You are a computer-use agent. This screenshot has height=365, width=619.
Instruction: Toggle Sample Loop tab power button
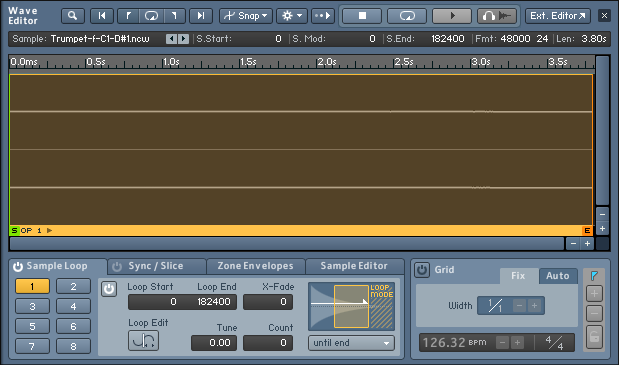[18, 267]
